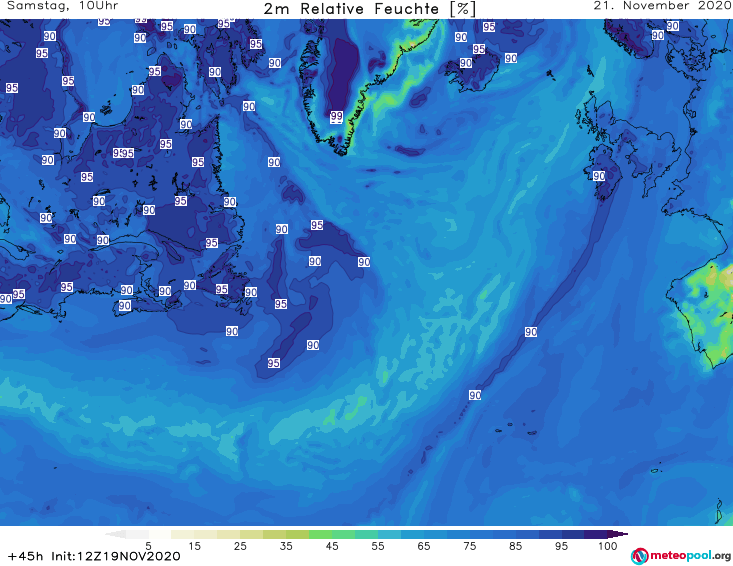Click the "85" value on the color scale
This screenshot has width=733, height=566.
click(x=516, y=545)
